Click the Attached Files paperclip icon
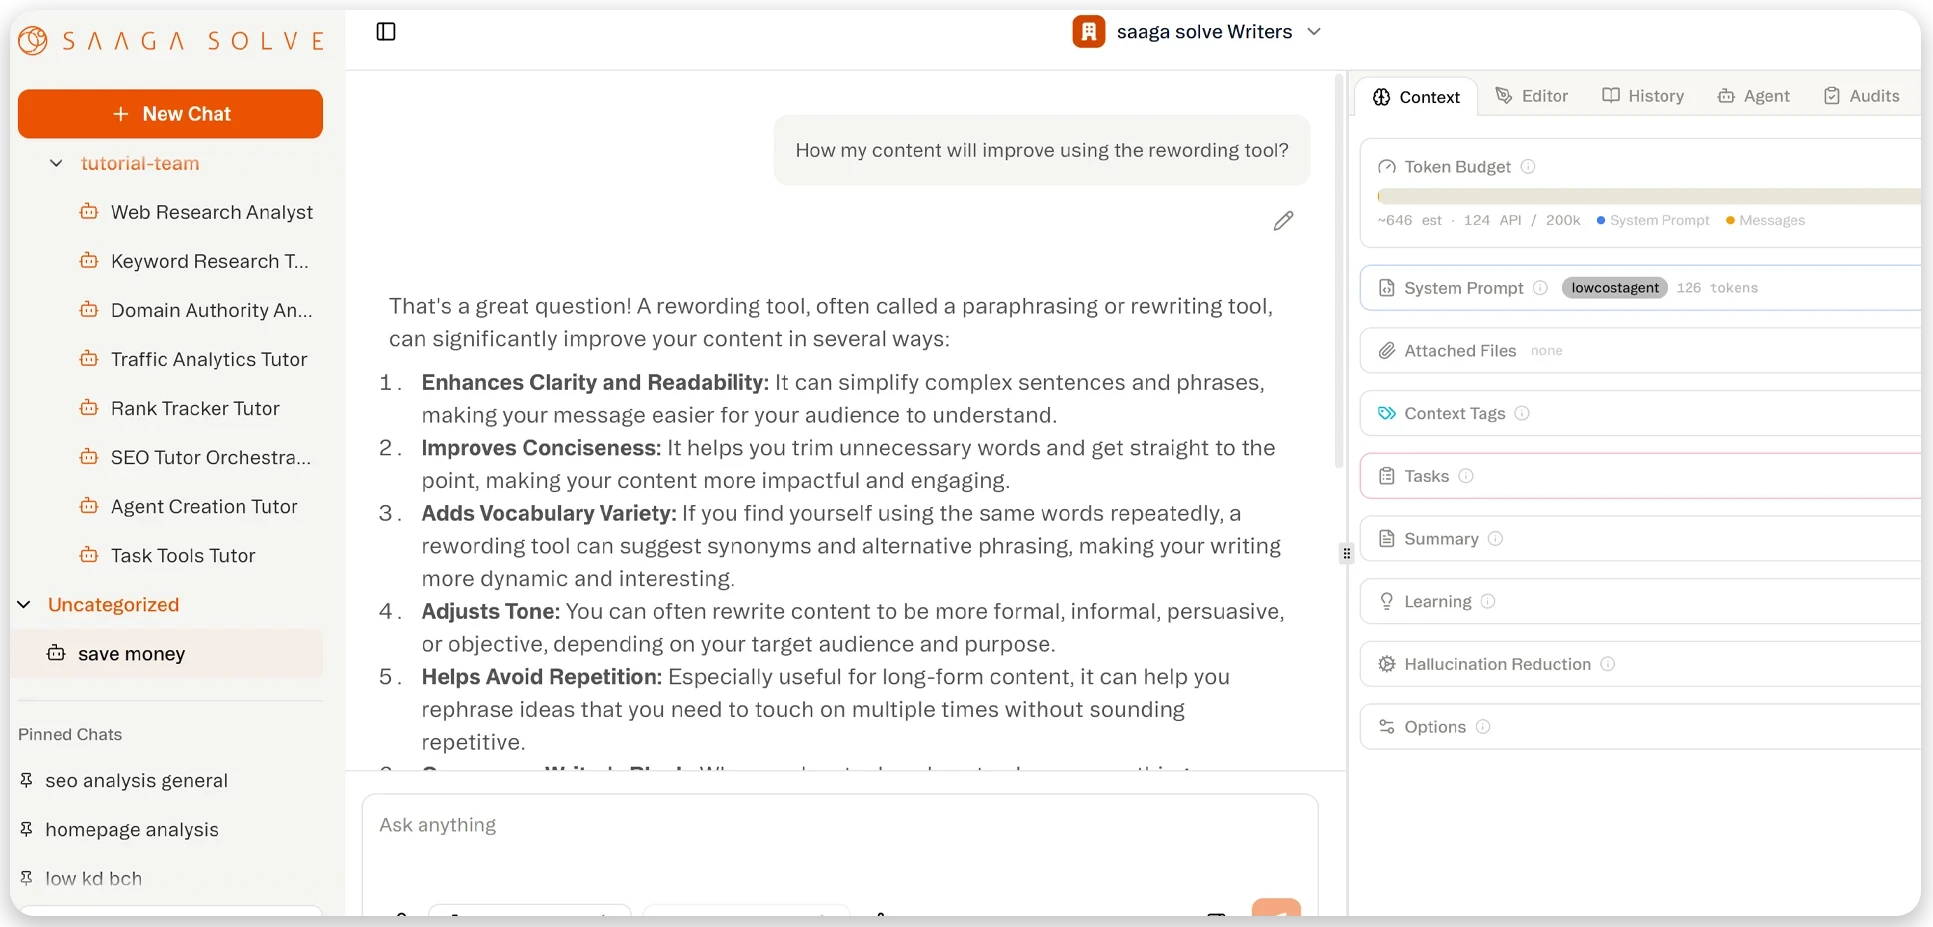 coord(1387,351)
